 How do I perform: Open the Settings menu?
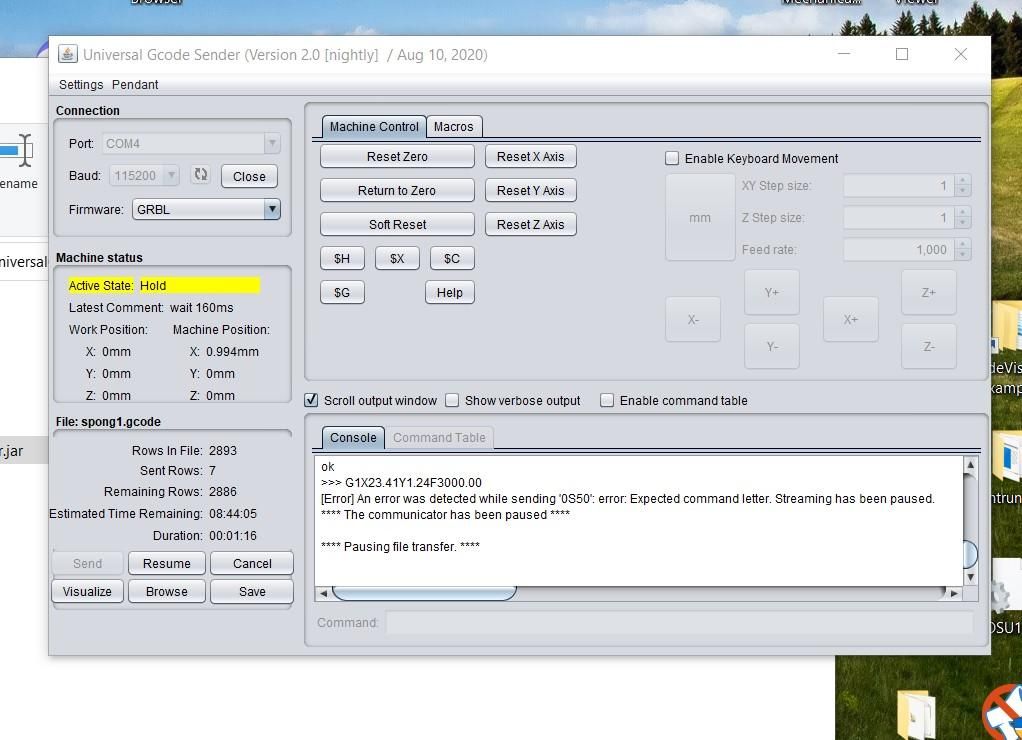point(81,85)
